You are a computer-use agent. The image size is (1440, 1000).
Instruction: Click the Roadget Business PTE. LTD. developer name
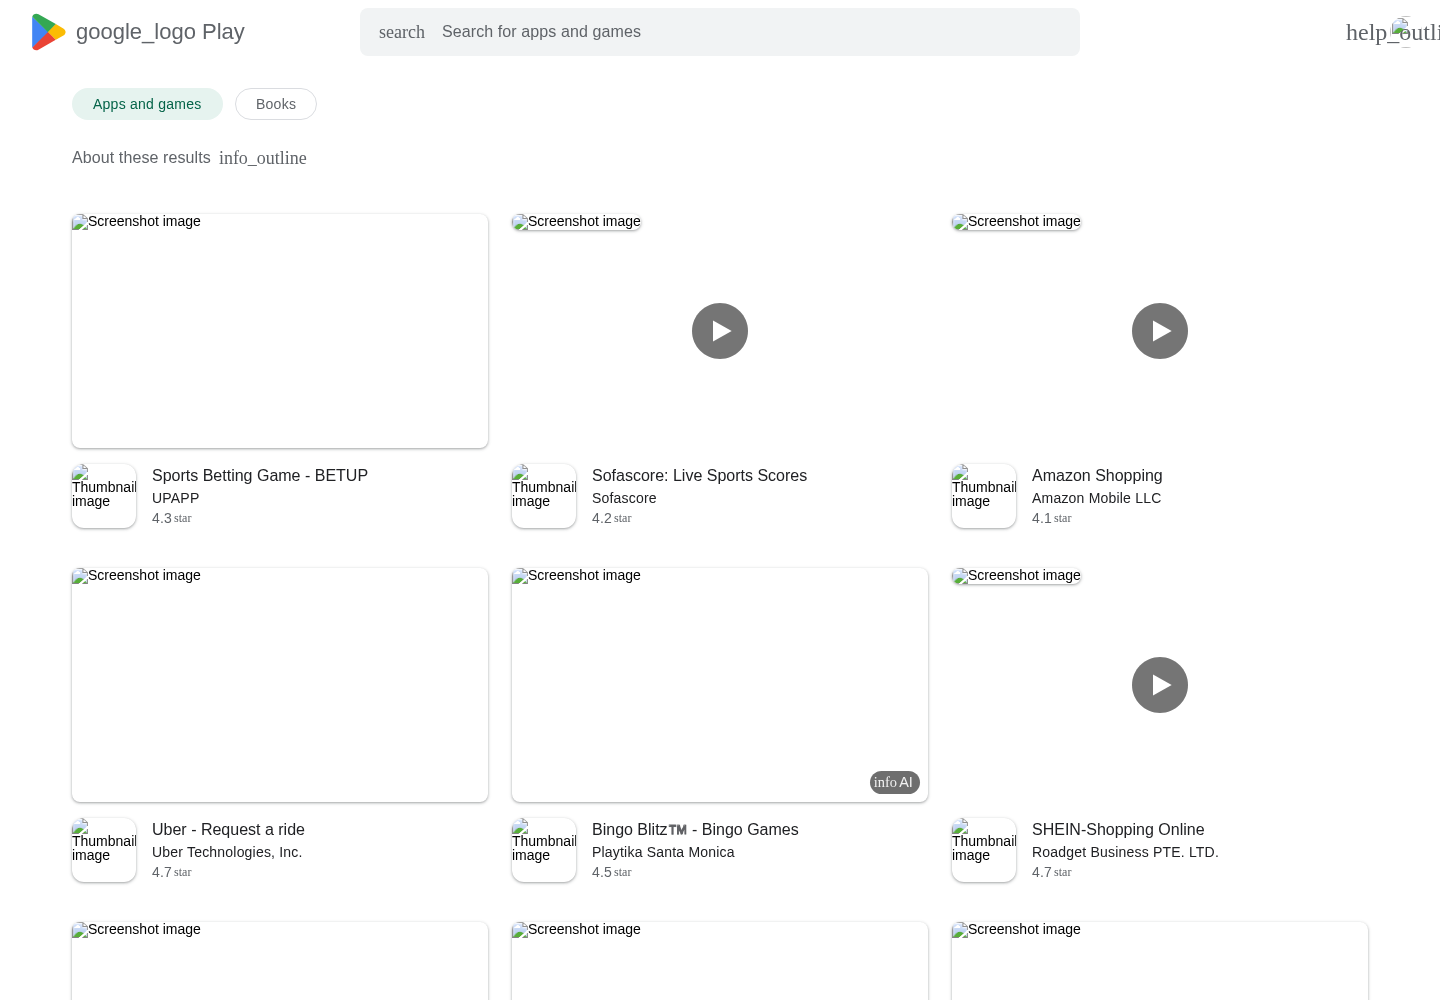click(1125, 852)
